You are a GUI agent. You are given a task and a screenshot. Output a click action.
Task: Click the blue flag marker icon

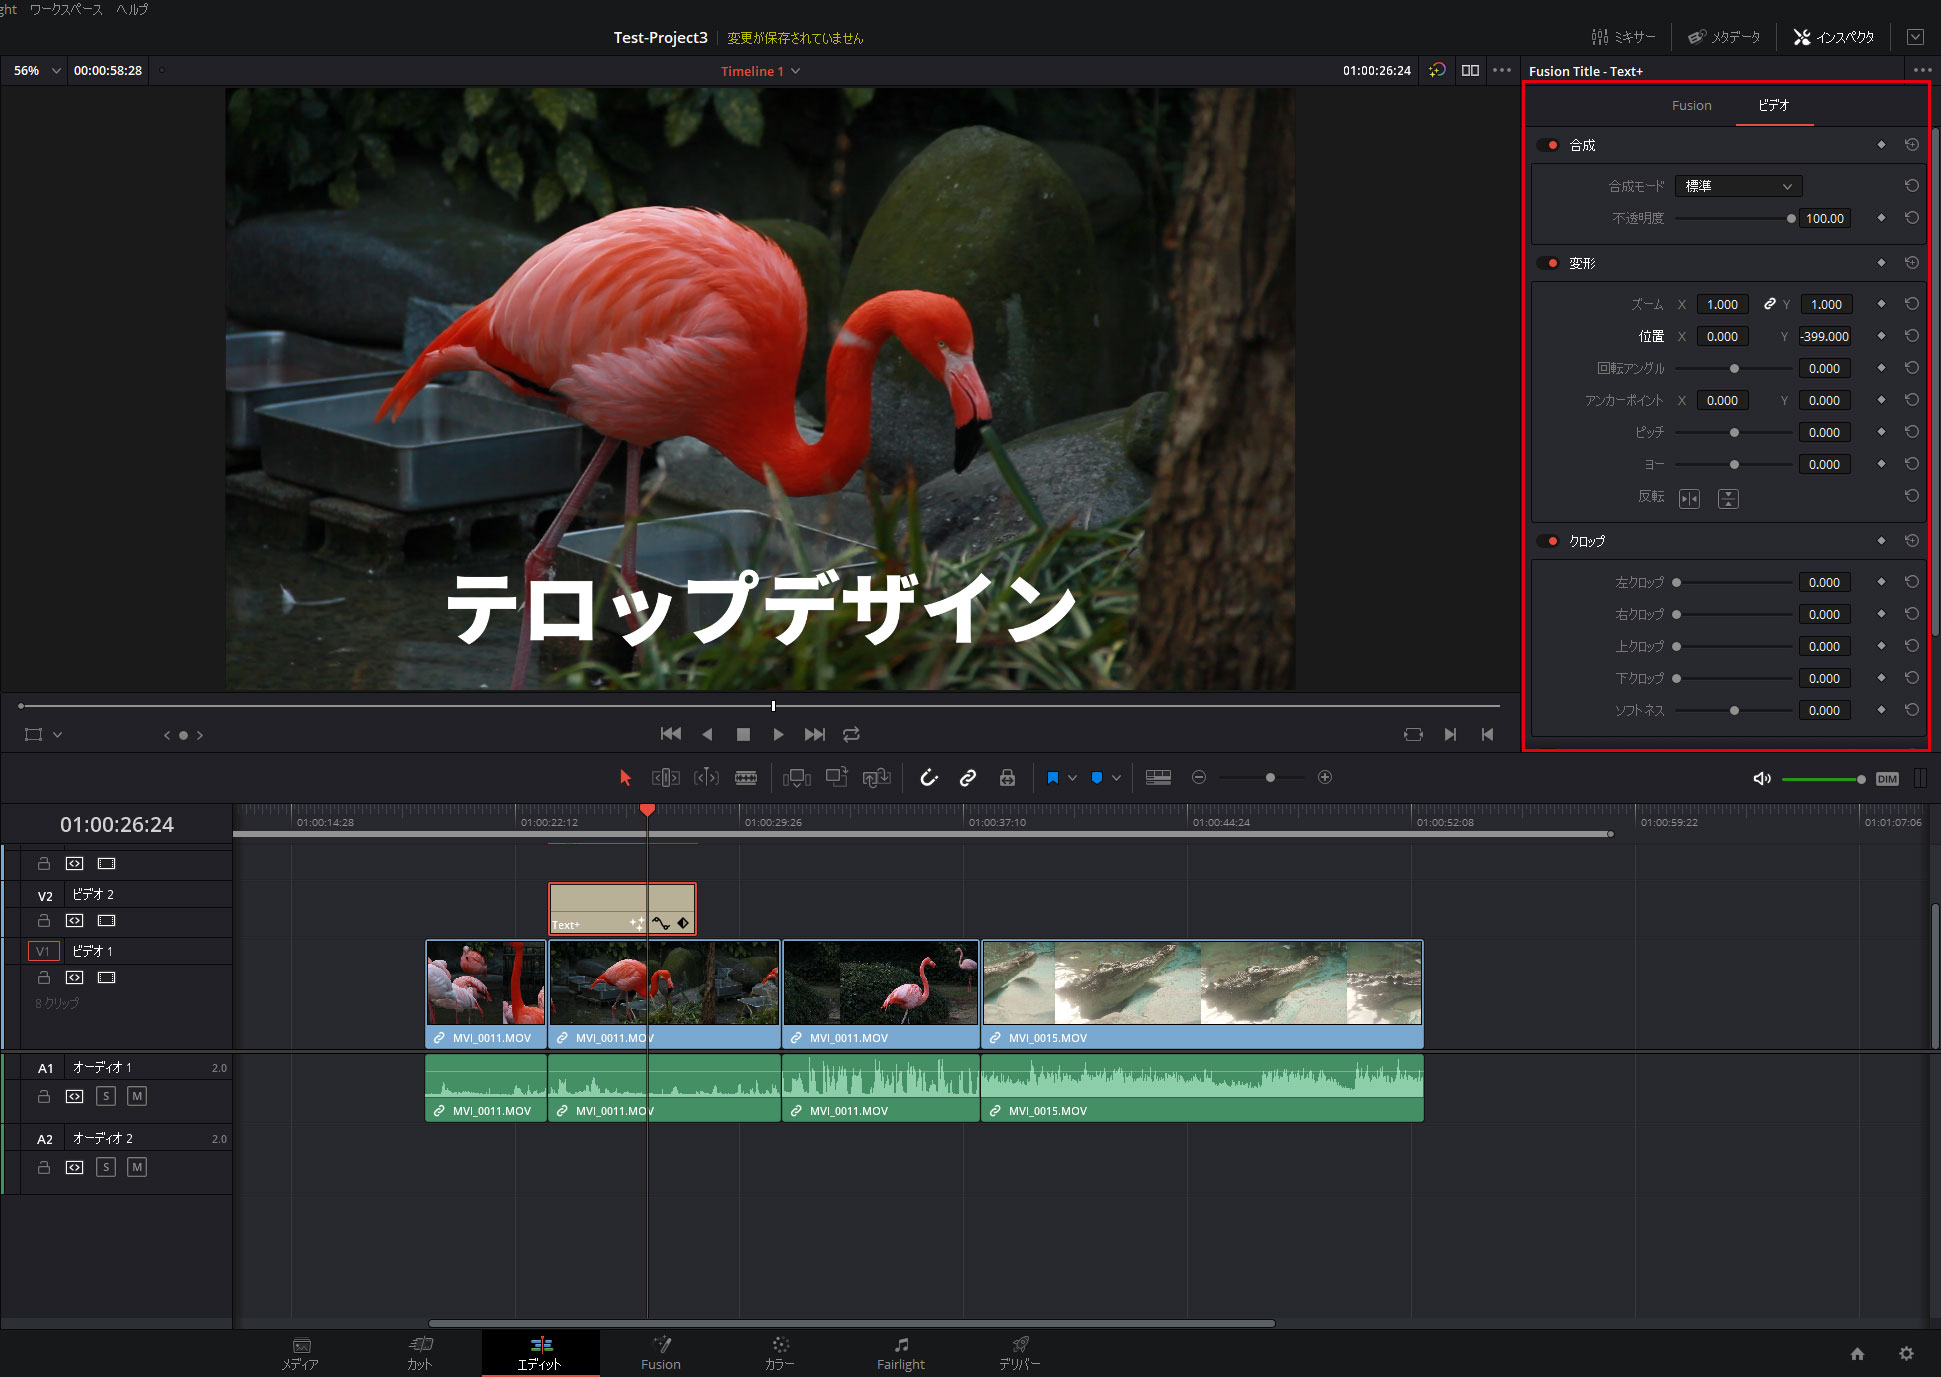pyautogui.click(x=1052, y=777)
